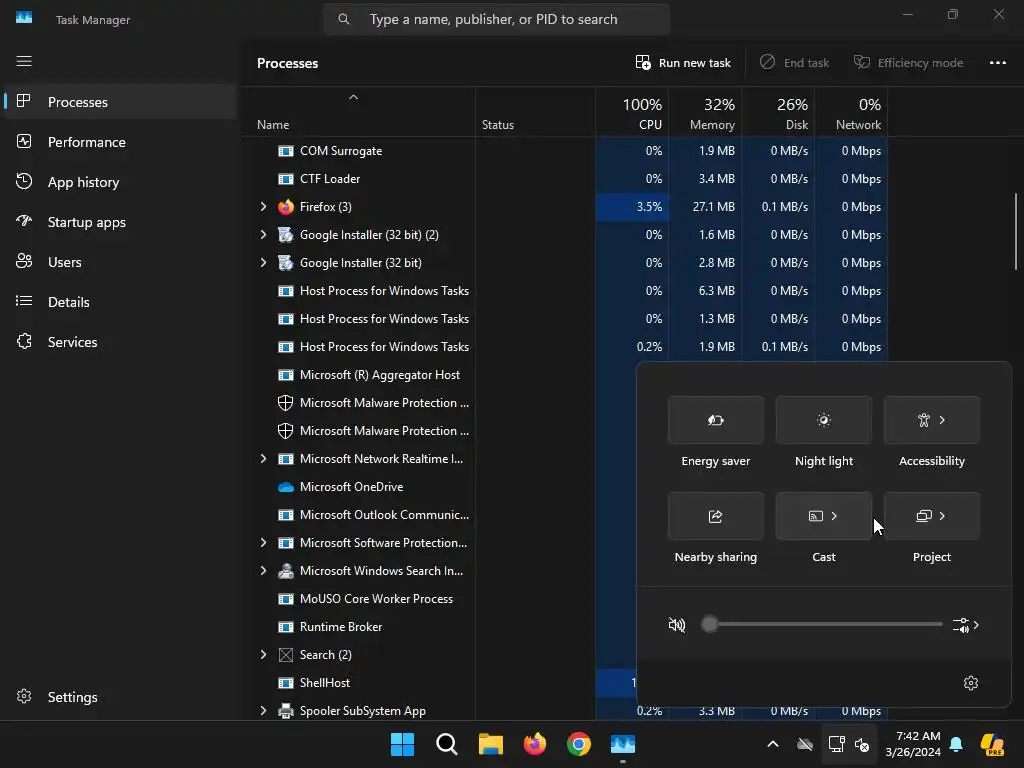Expand Microsoft Windows Search Indexer
The height and width of the screenshot is (768, 1024).
coord(263,571)
